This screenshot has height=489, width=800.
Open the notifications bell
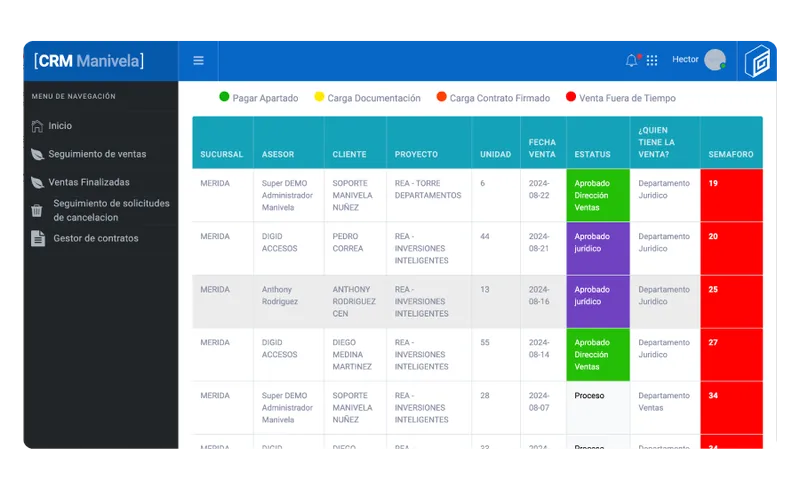[x=632, y=60]
